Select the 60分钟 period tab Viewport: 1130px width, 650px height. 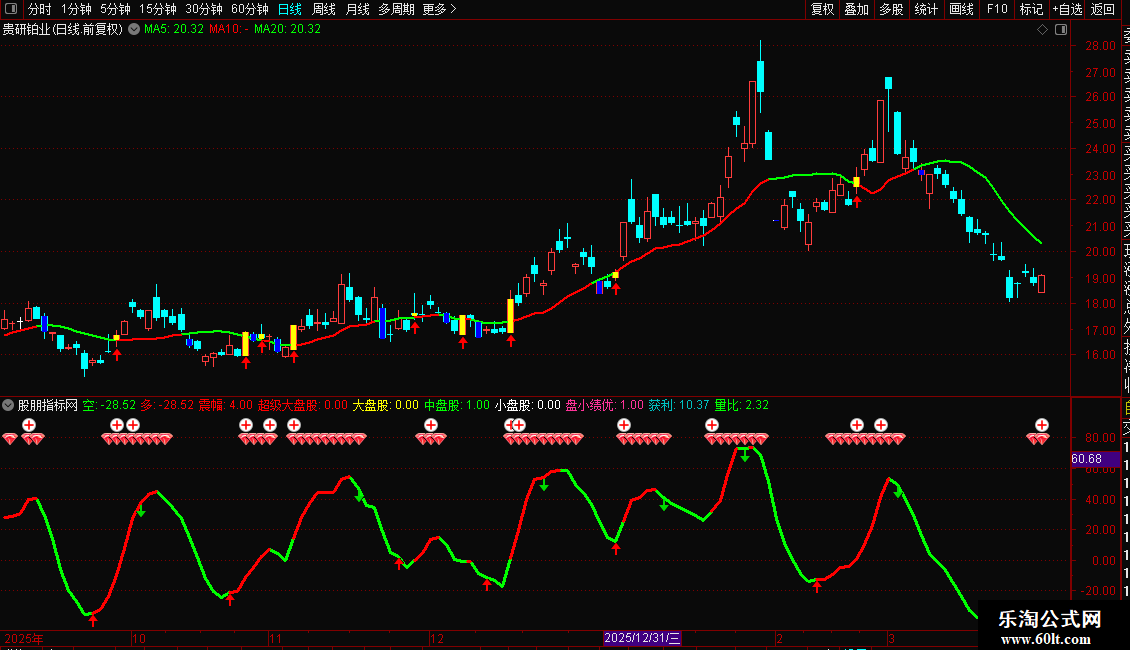click(x=250, y=9)
